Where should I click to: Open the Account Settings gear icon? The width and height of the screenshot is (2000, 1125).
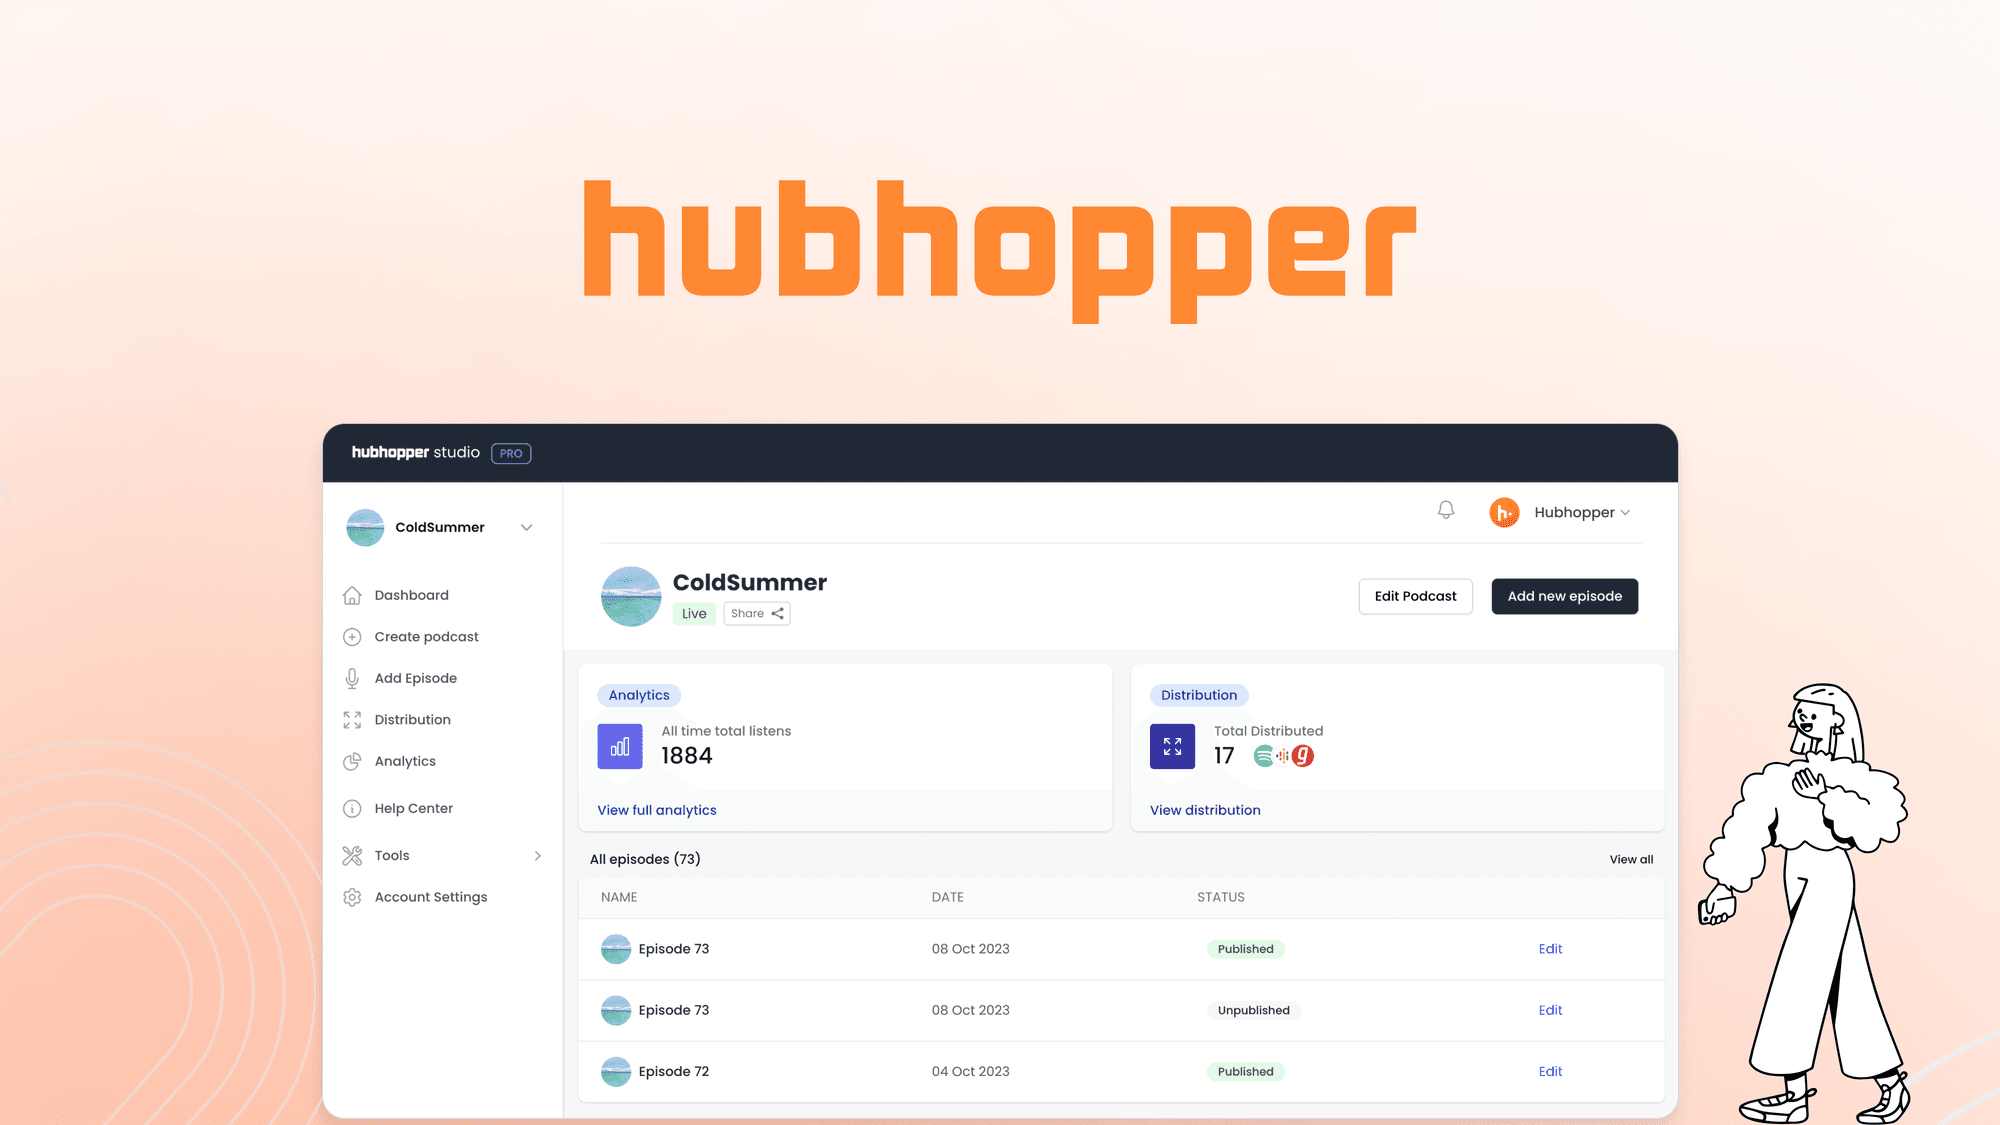352,897
